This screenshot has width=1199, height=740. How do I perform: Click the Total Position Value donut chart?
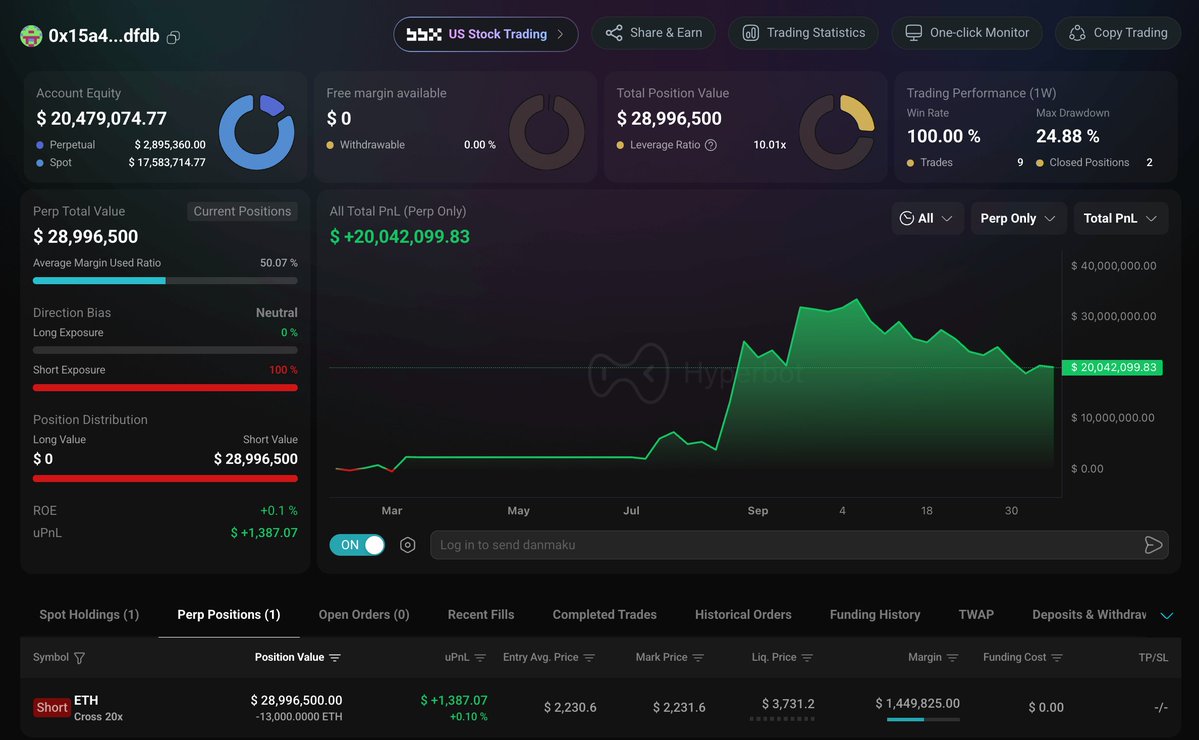click(x=837, y=132)
